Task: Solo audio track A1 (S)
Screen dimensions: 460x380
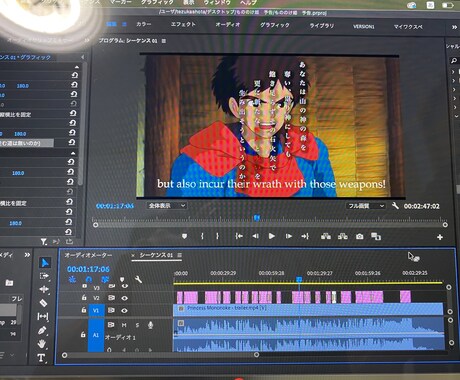Action: [x=137, y=325]
